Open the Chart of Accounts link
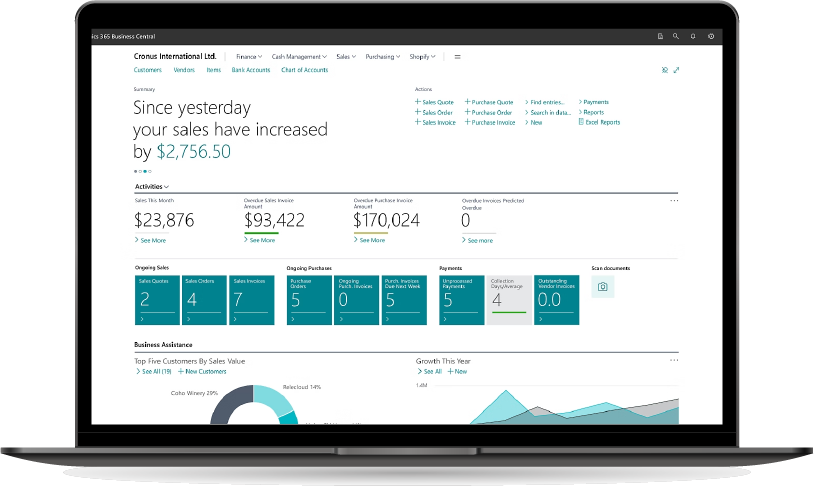 point(305,70)
